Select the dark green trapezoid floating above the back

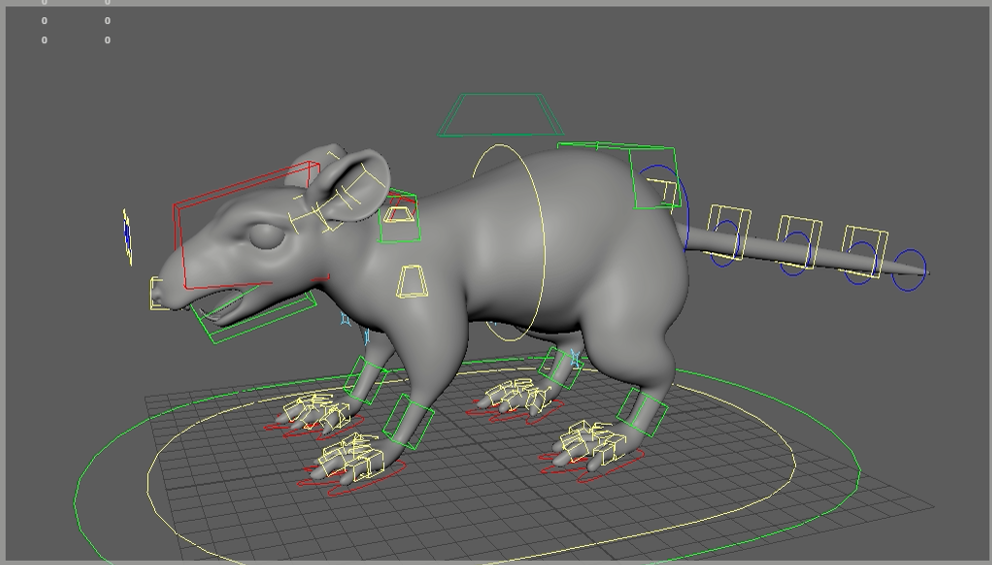click(500, 115)
